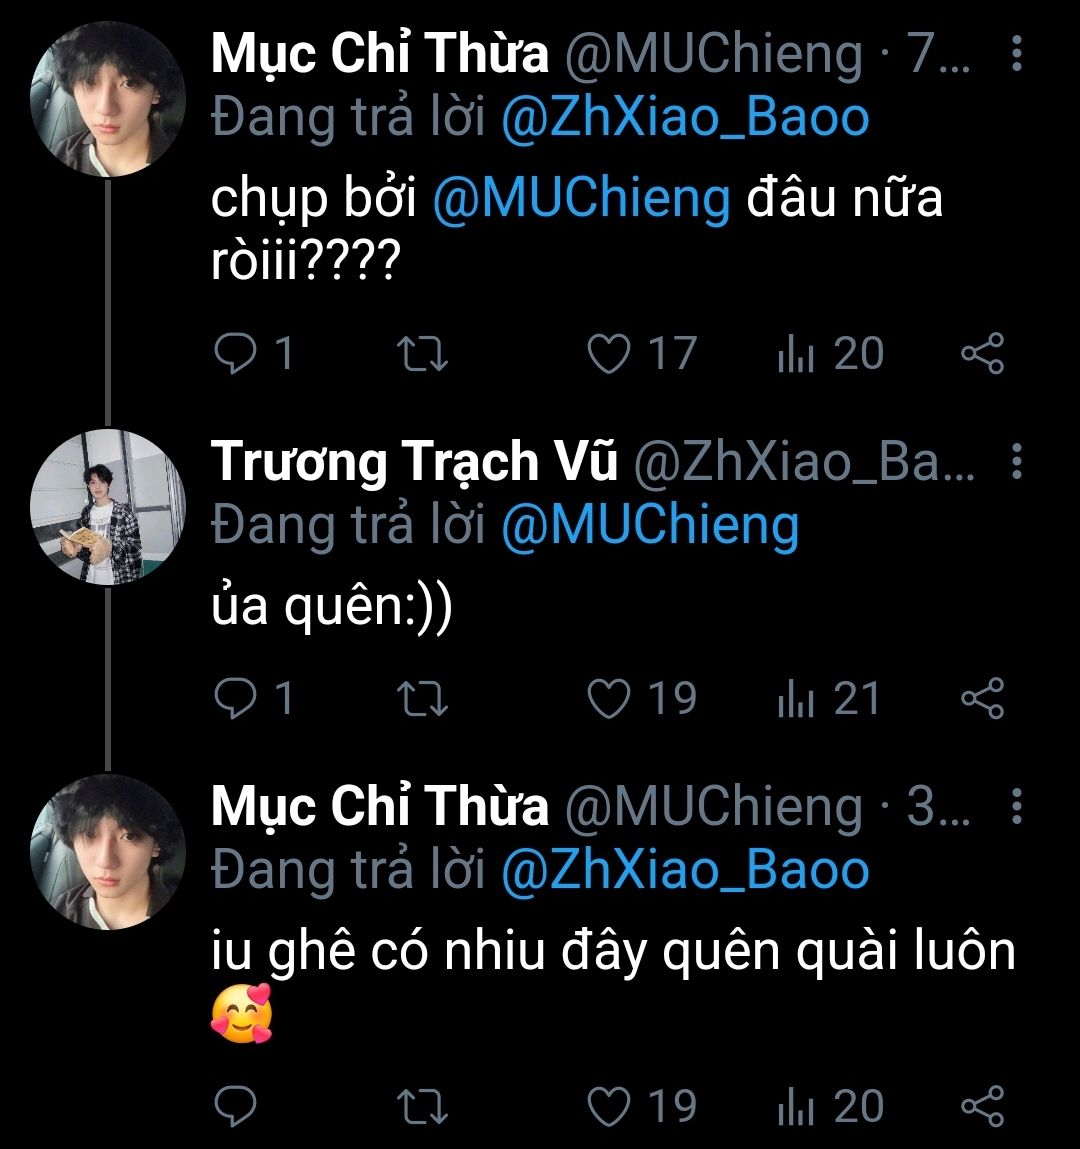The width and height of the screenshot is (1080, 1149).
Task: Open more options for first tweet
Action: [x=1016, y=54]
